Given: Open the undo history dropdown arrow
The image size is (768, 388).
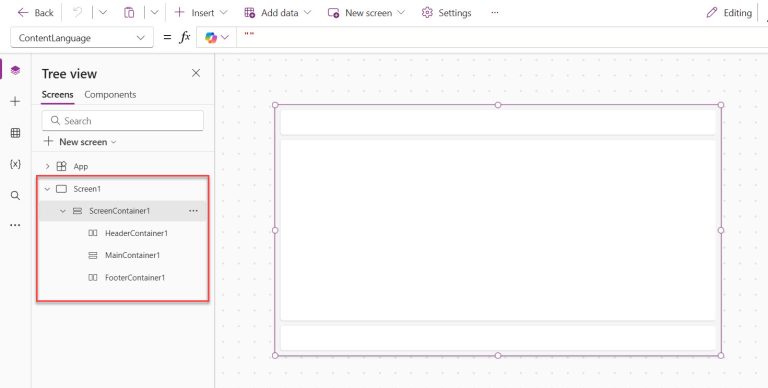Looking at the screenshot, I should tap(103, 13).
